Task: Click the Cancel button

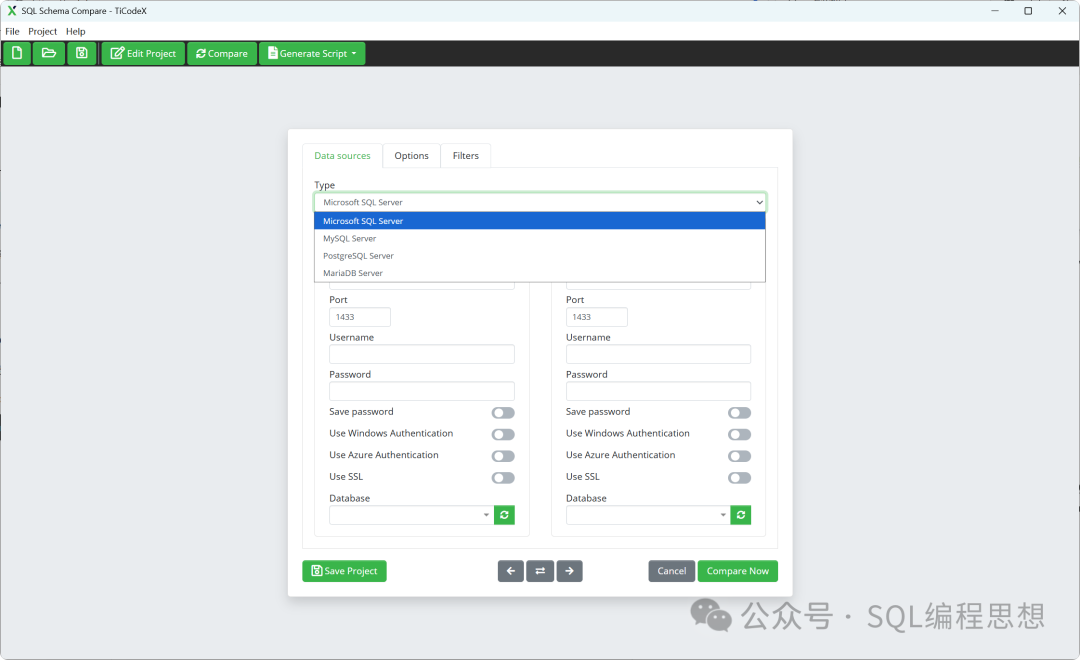Action: pyautogui.click(x=671, y=571)
